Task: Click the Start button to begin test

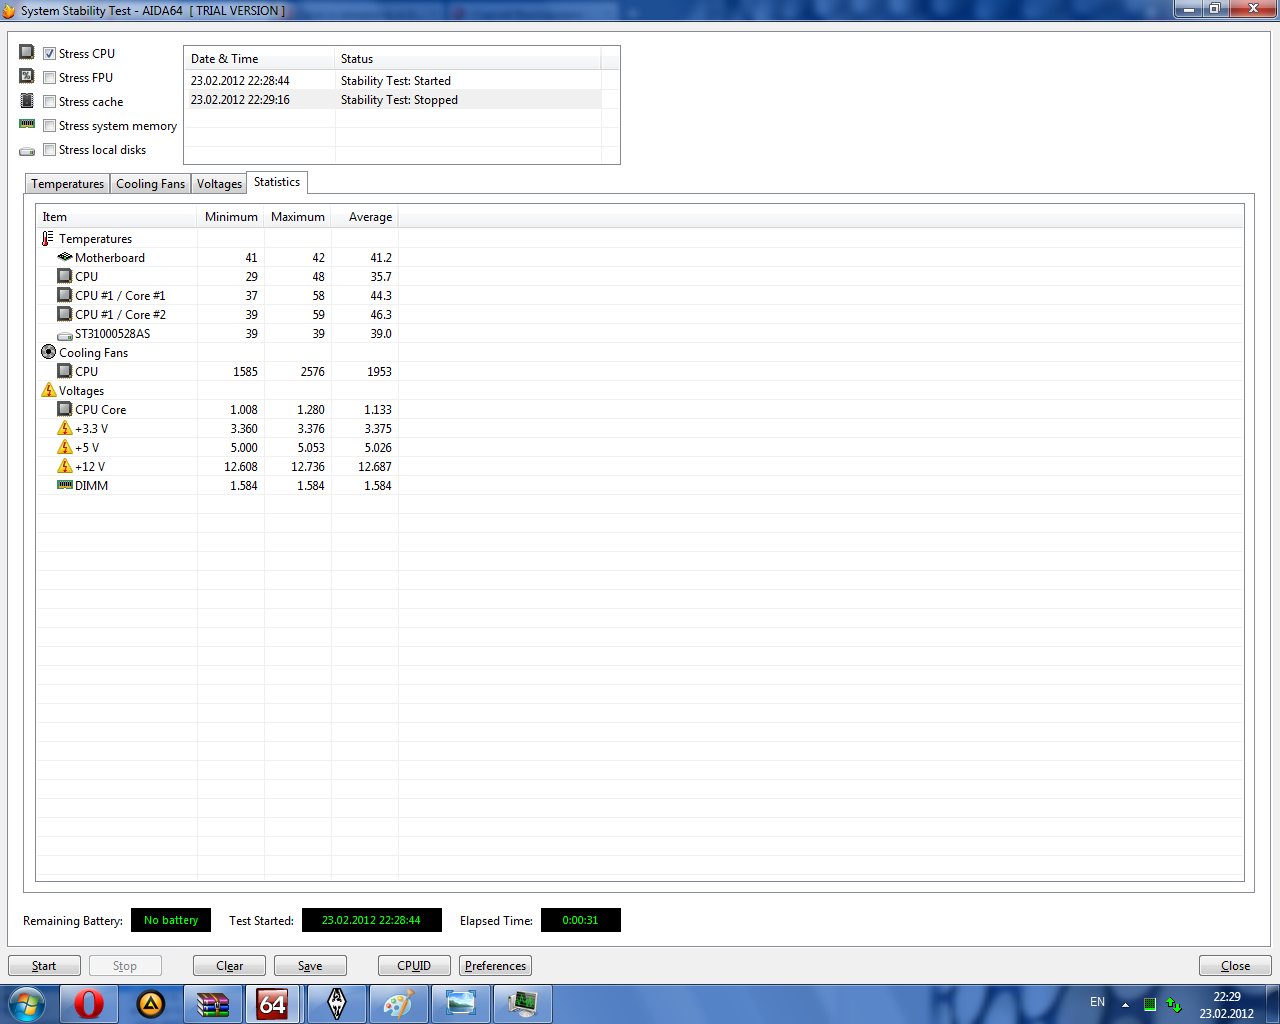Action: (x=44, y=966)
